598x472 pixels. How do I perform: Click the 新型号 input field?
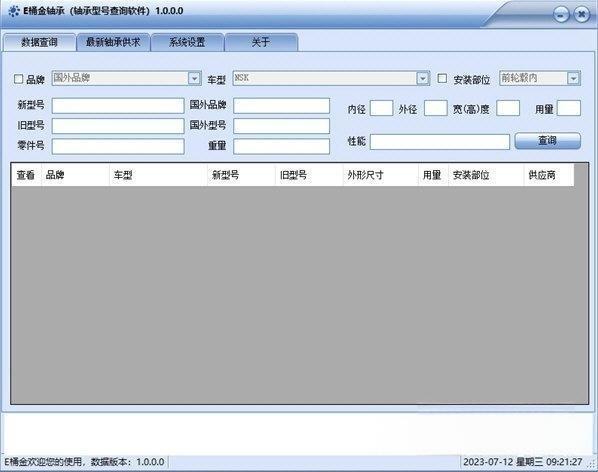click(x=118, y=106)
